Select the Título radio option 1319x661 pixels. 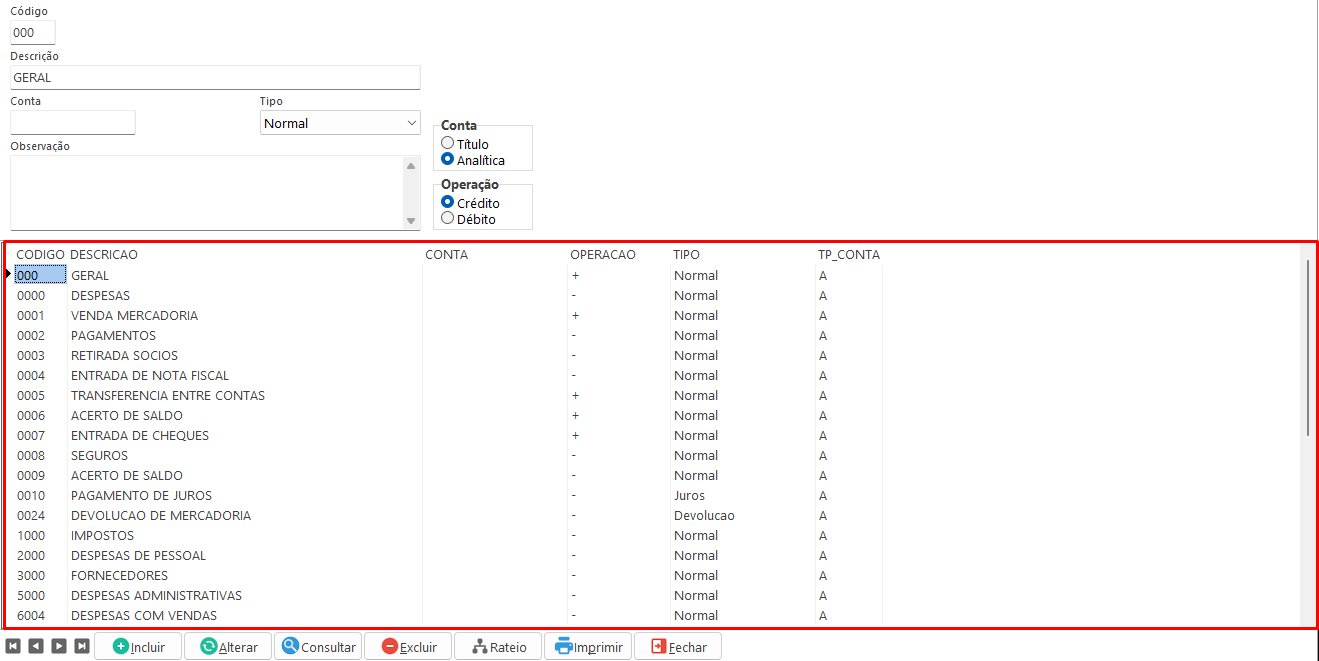click(448, 143)
